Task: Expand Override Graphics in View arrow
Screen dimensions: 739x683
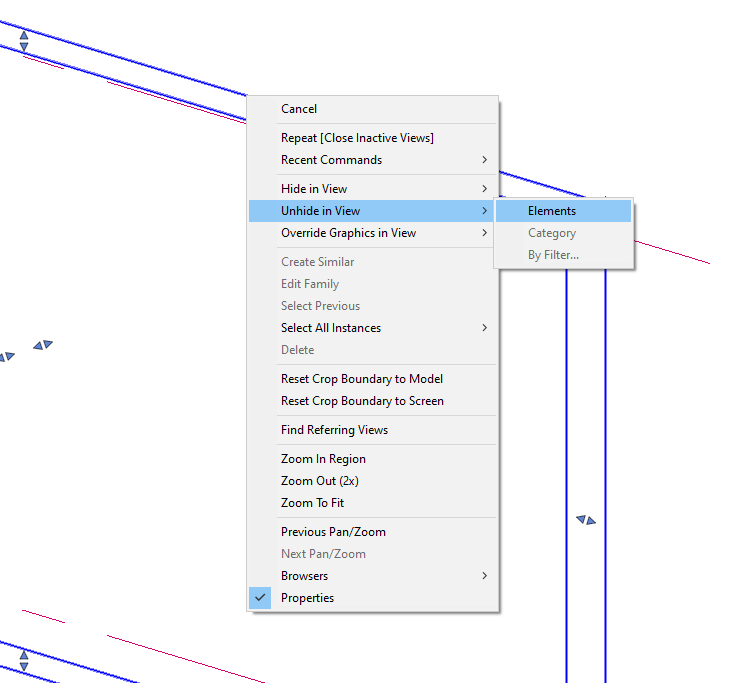Action: coord(484,233)
